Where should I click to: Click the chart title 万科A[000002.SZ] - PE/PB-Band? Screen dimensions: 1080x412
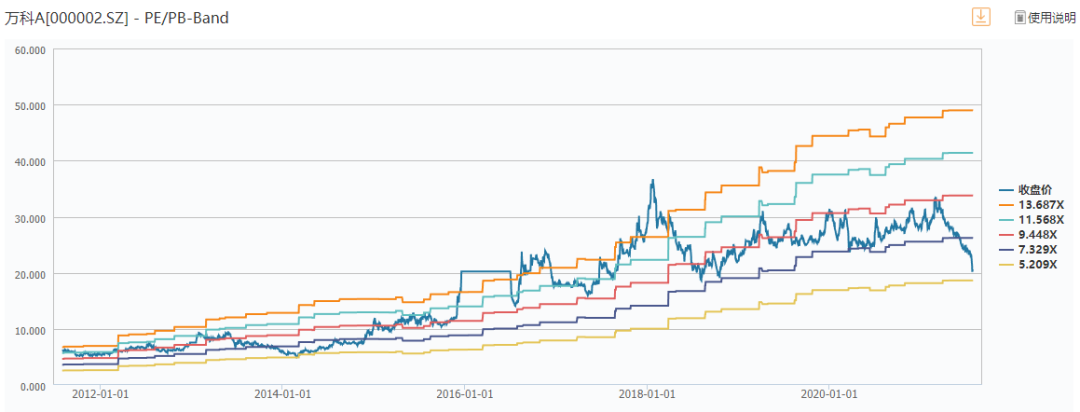(x=117, y=19)
